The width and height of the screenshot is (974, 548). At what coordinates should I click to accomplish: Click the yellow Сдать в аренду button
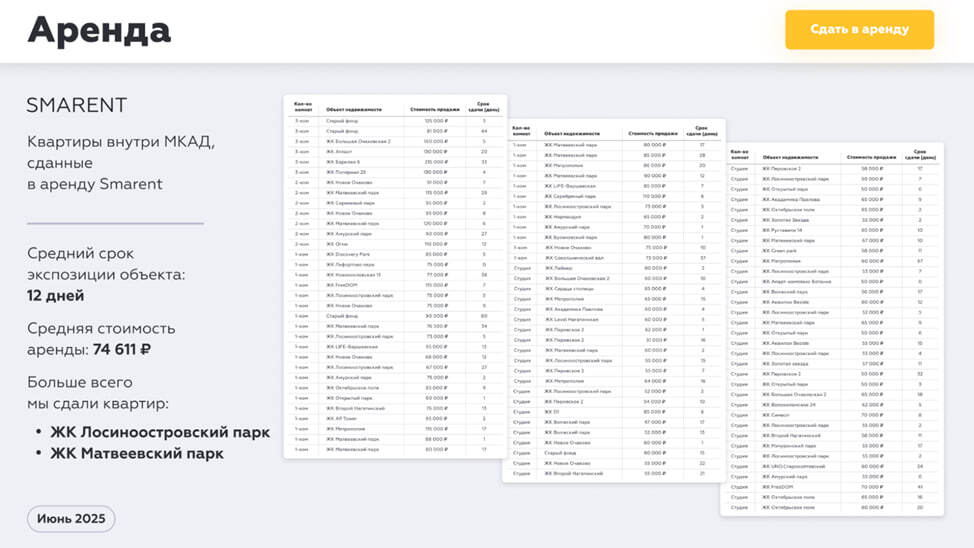click(x=859, y=29)
